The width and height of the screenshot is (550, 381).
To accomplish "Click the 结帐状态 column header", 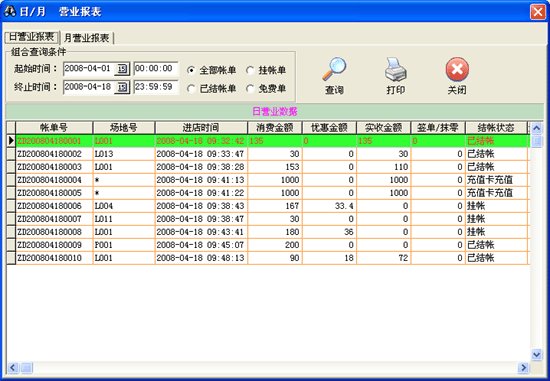I will click(x=496, y=128).
